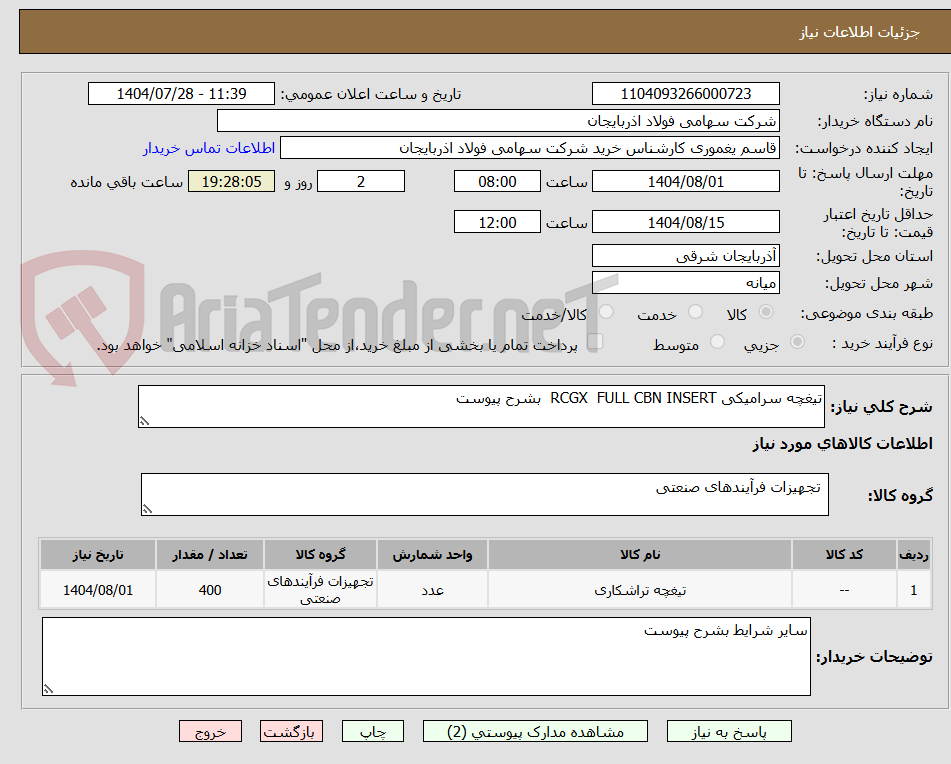Choose متوسط purchase process type

718,341
